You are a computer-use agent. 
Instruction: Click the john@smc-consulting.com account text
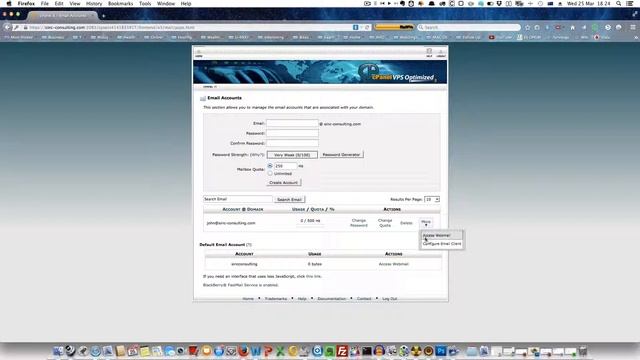click(231, 223)
